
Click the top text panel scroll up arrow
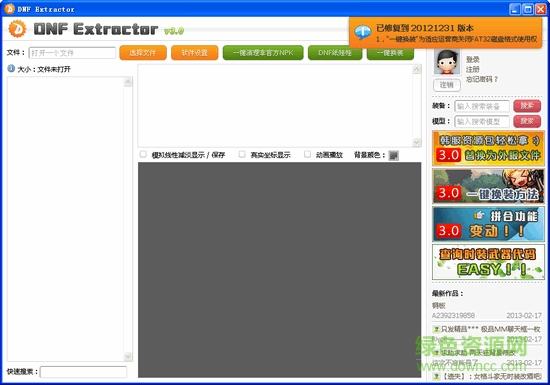[417, 69]
